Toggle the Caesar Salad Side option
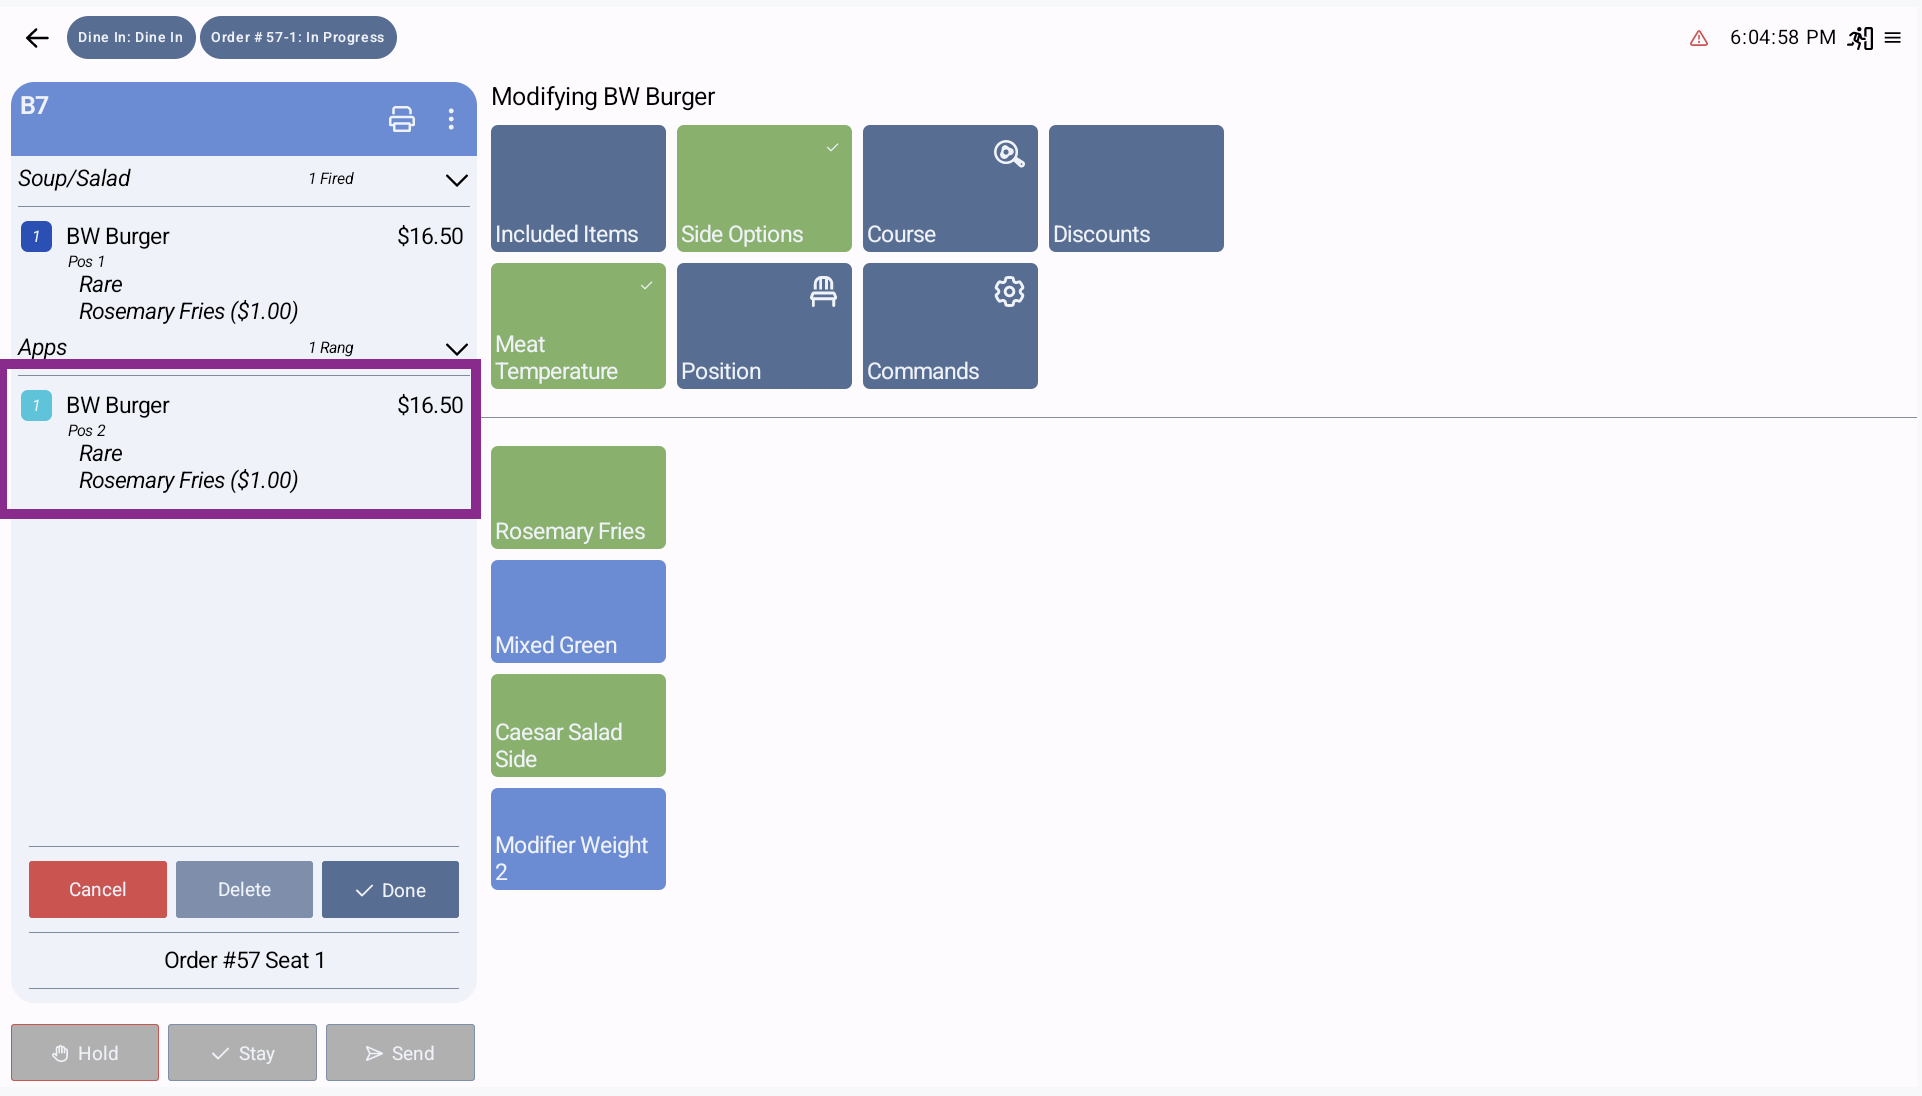The height and width of the screenshot is (1096, 1922). coord(578,725)
